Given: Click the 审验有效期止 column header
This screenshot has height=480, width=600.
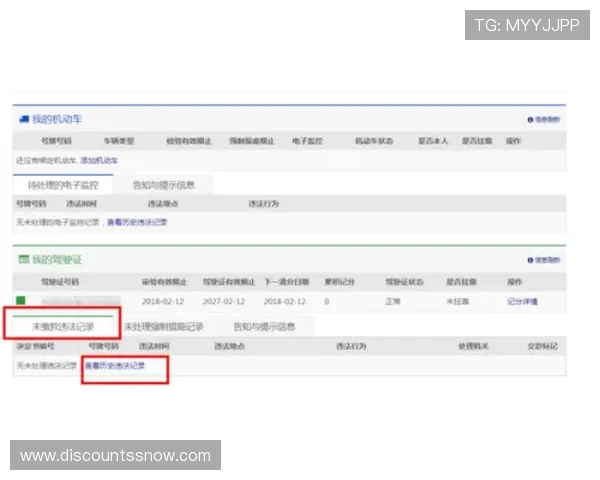Looking at the screenshot, I should [164, 282].
